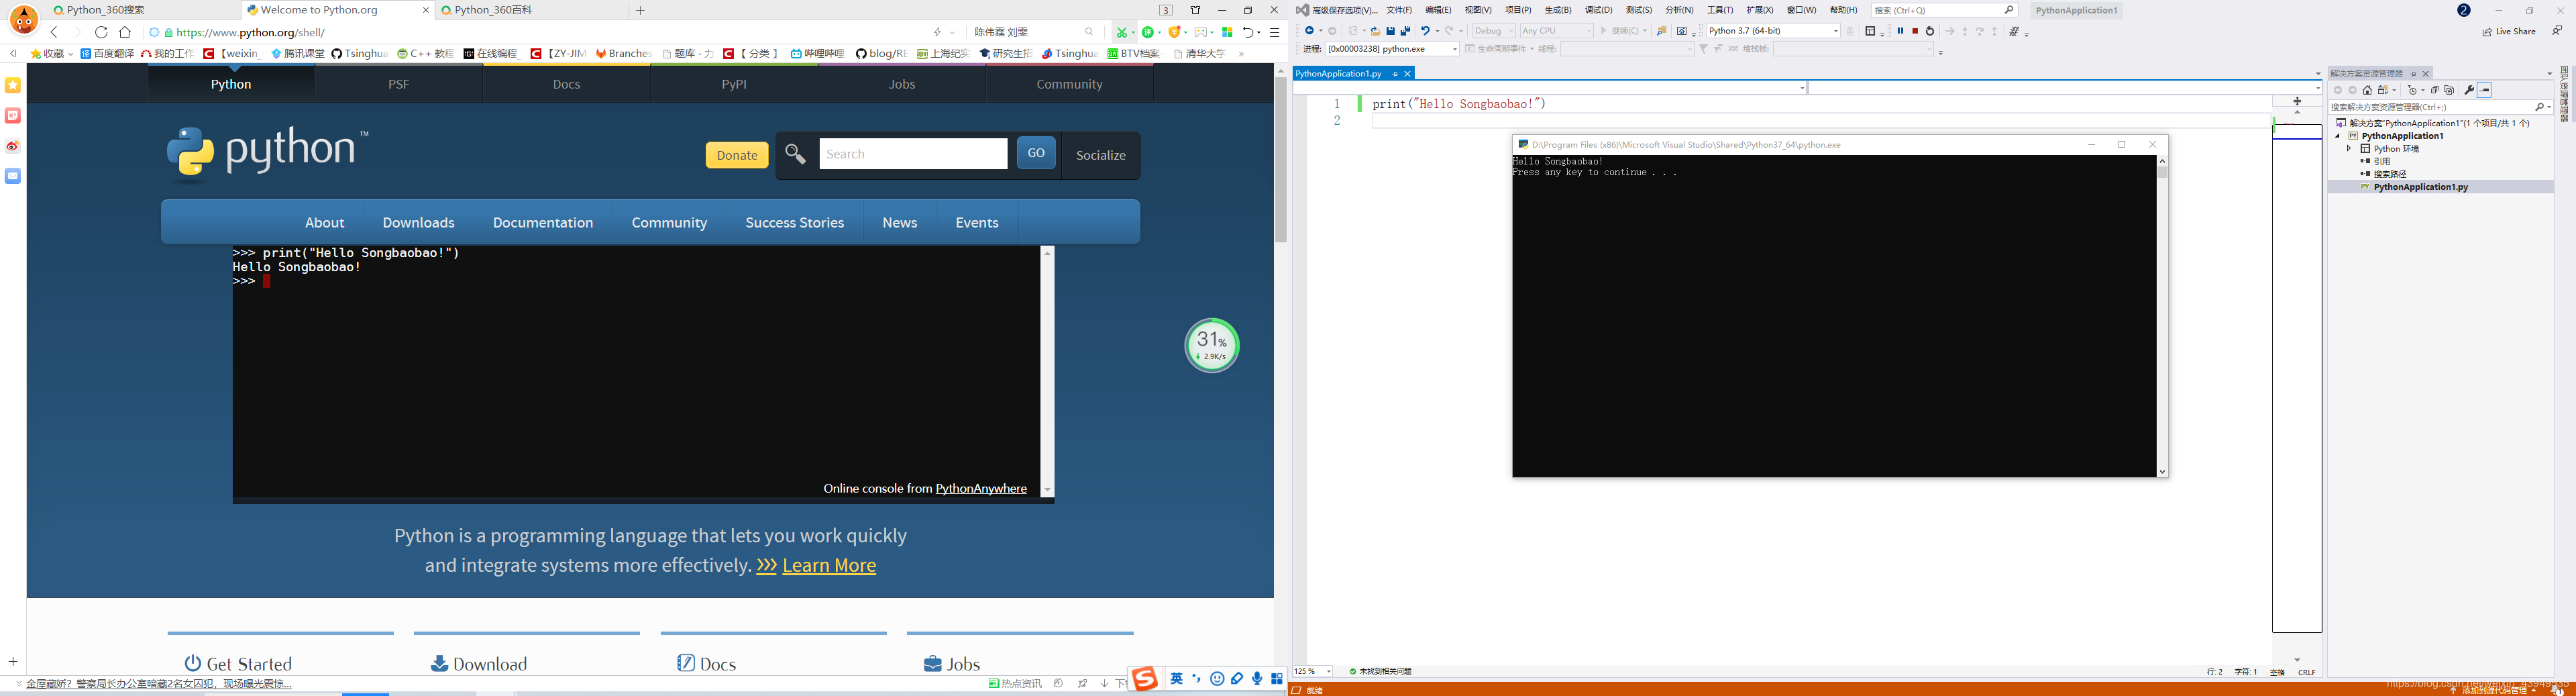2576x696 pixels.
Task: Open the yellow star sidebar icon in the browser
Action: pos(13,86)
